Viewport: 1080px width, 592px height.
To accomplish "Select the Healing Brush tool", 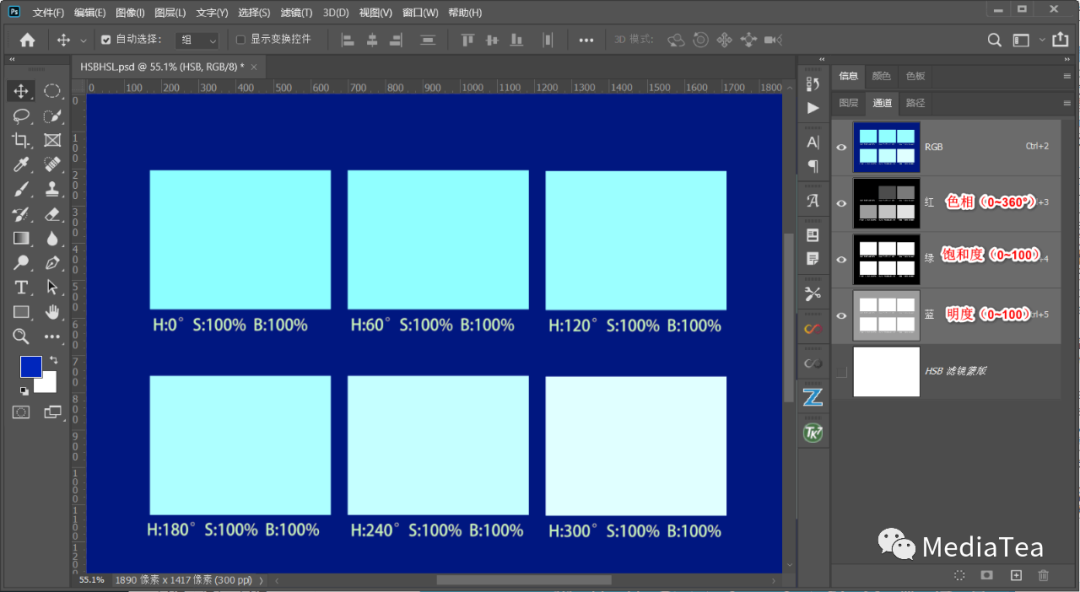I will 52,165.
